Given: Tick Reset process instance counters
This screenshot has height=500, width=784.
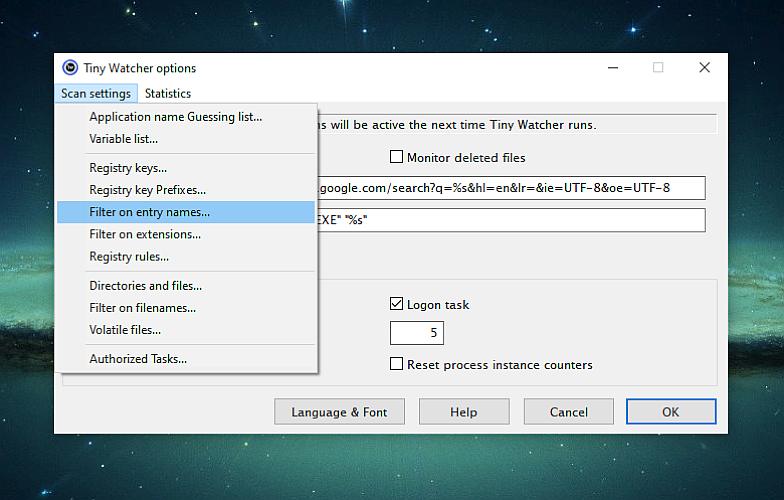Looking at the screenshot, I should click(x=396, y=364).
